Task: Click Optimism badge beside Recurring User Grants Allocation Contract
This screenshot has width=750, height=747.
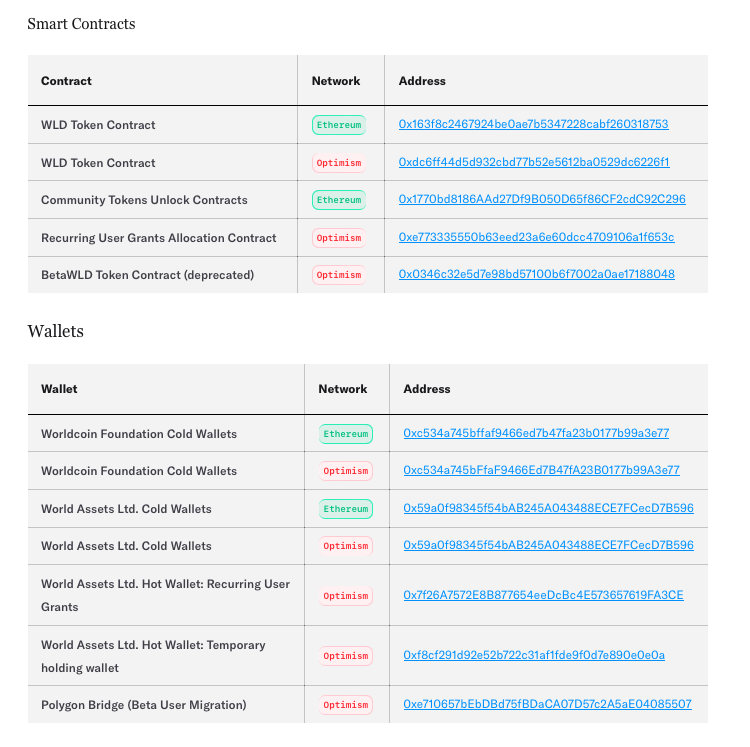Action: click(x=339, y=238)
